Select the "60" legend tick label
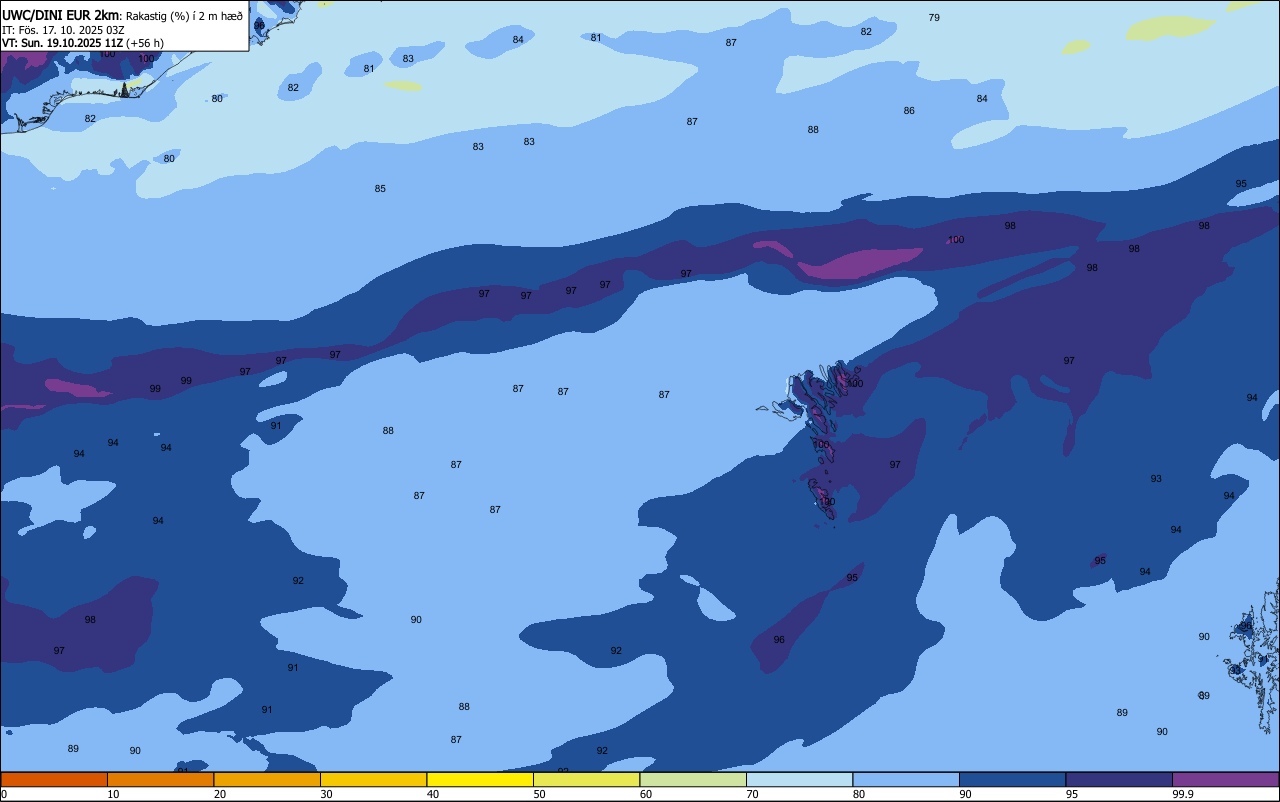 tap(646, 794)
